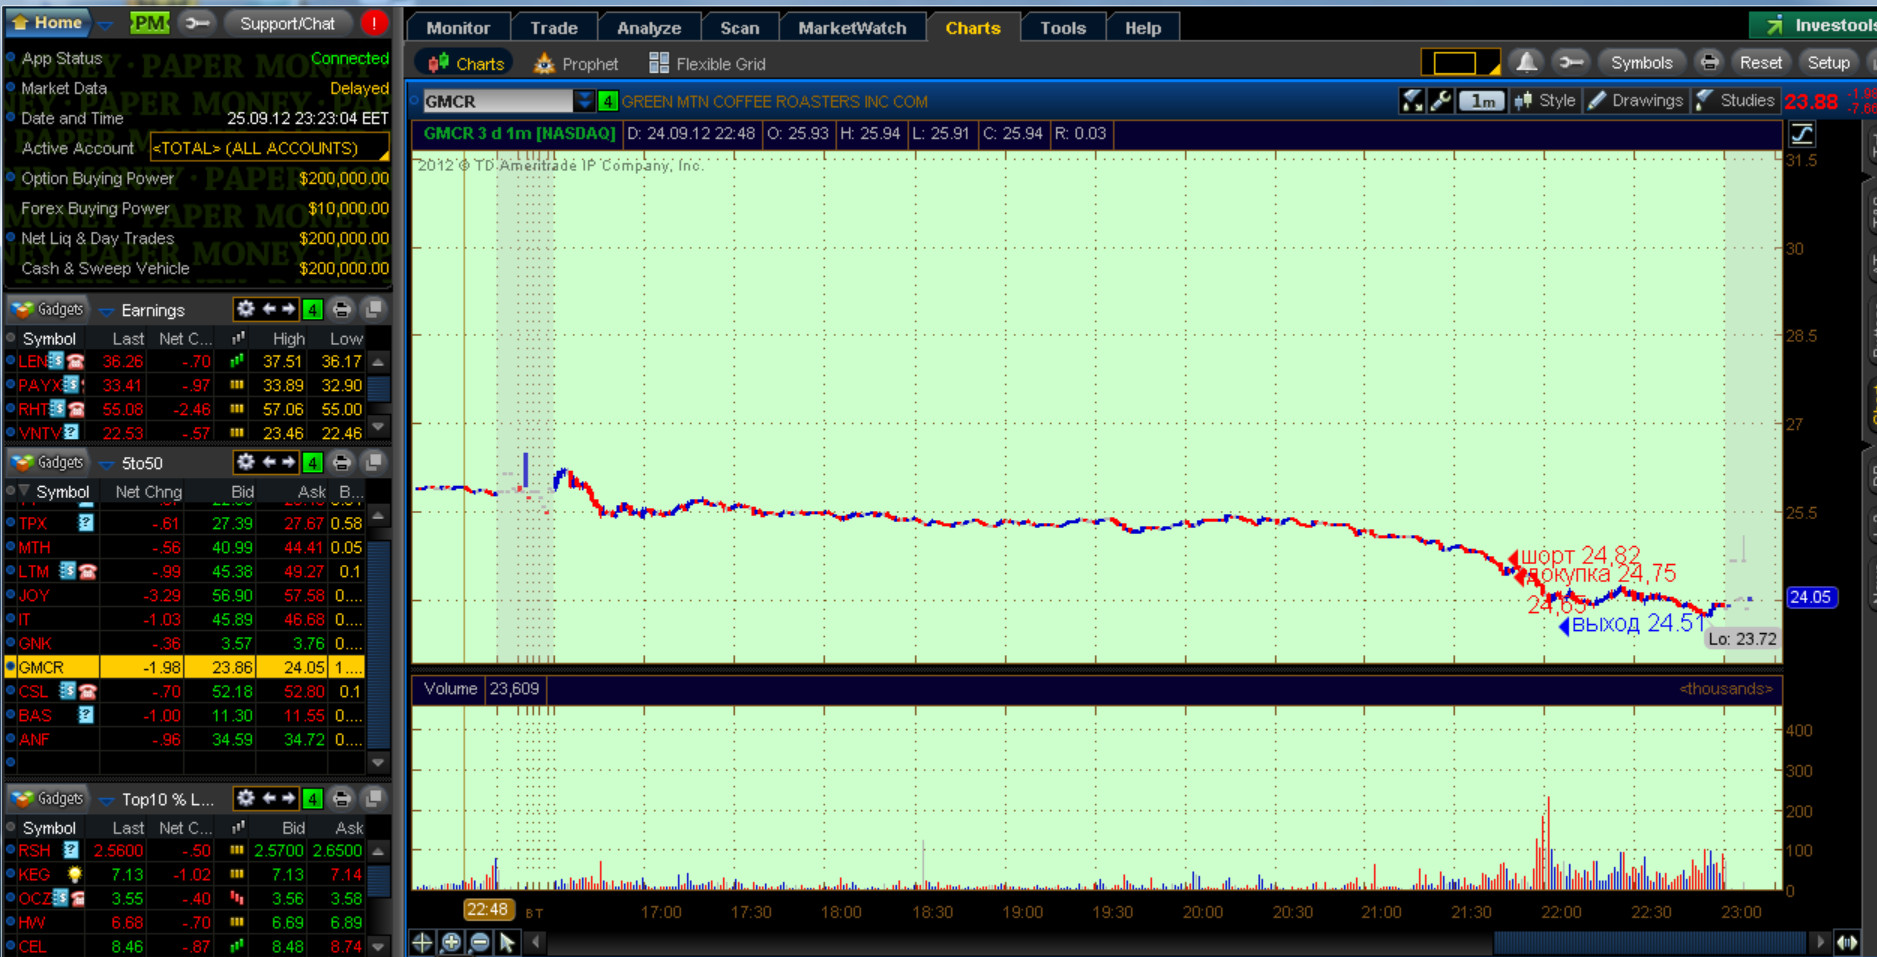Open chart settings wrench icon
Screen dimensions: 1877x957
click(1441, 100)
